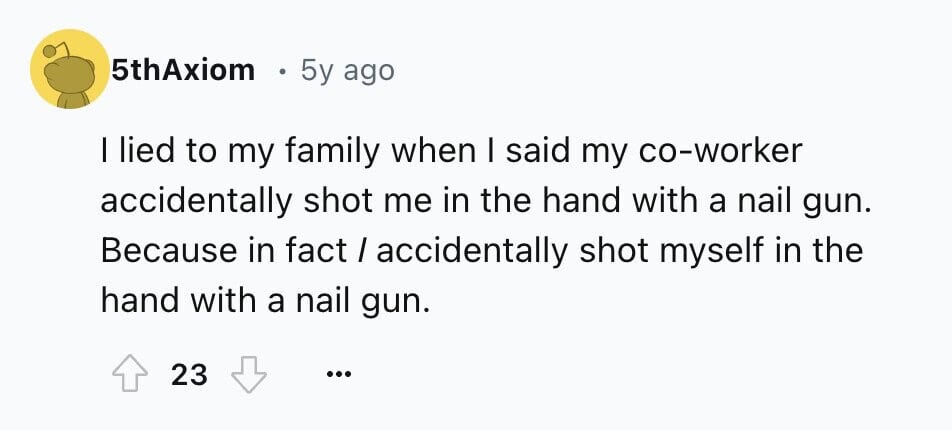952x430 pixels.
Task: Open the 5thAxiom user profile
Action: [183, 70]
